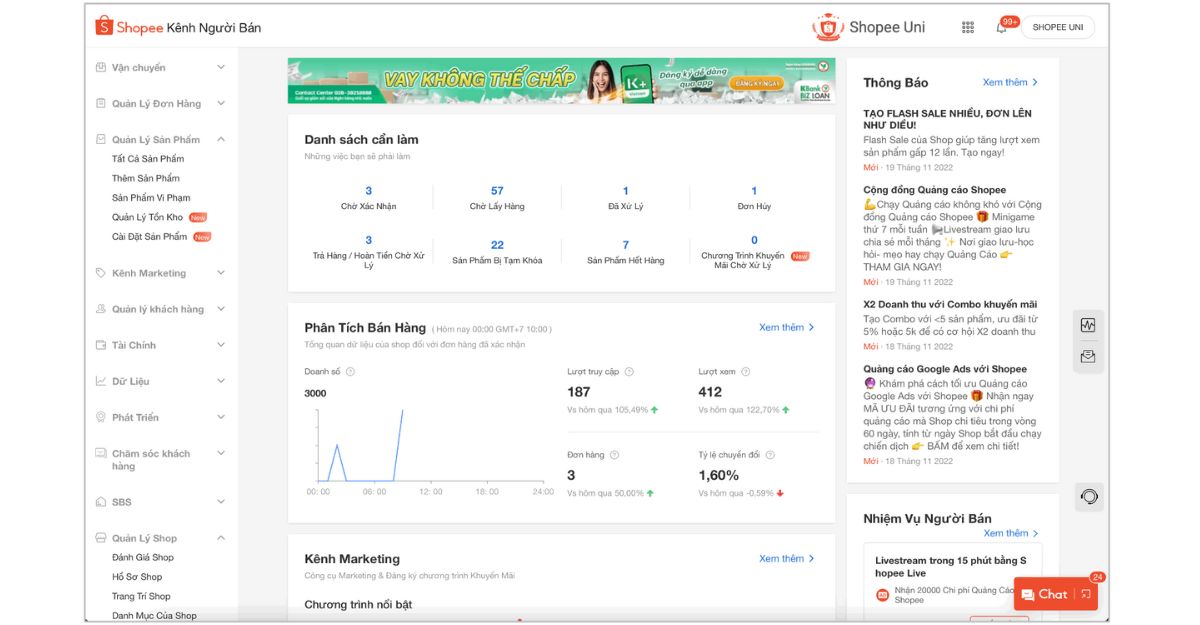Click the analytics floating side icon

pyautogui.click(x=1088, y=325)
